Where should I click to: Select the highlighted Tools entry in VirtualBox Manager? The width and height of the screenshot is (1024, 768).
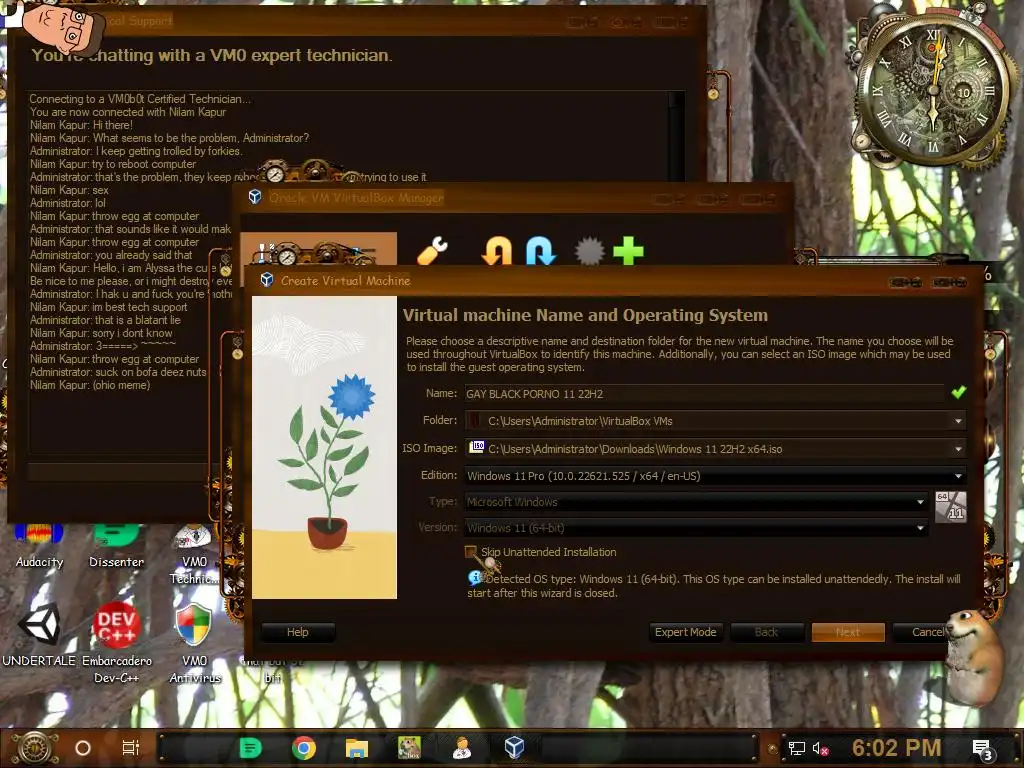(x=319, y=250)
